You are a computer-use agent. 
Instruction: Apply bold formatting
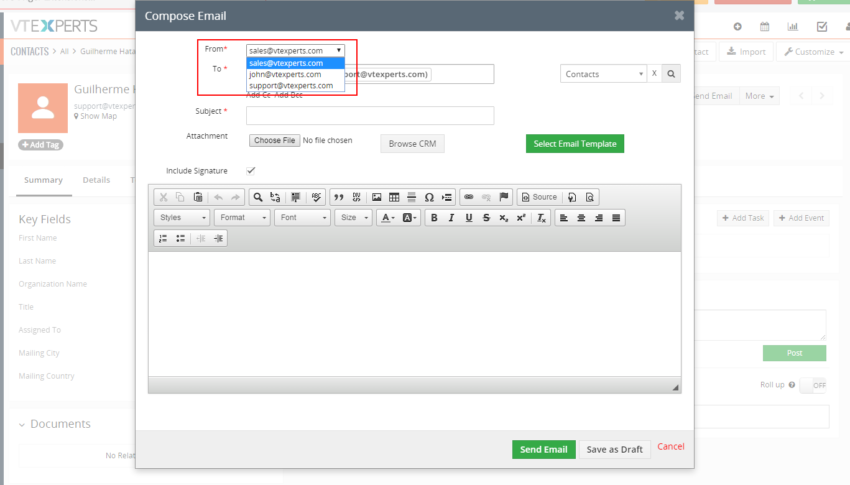coord(434,218)
